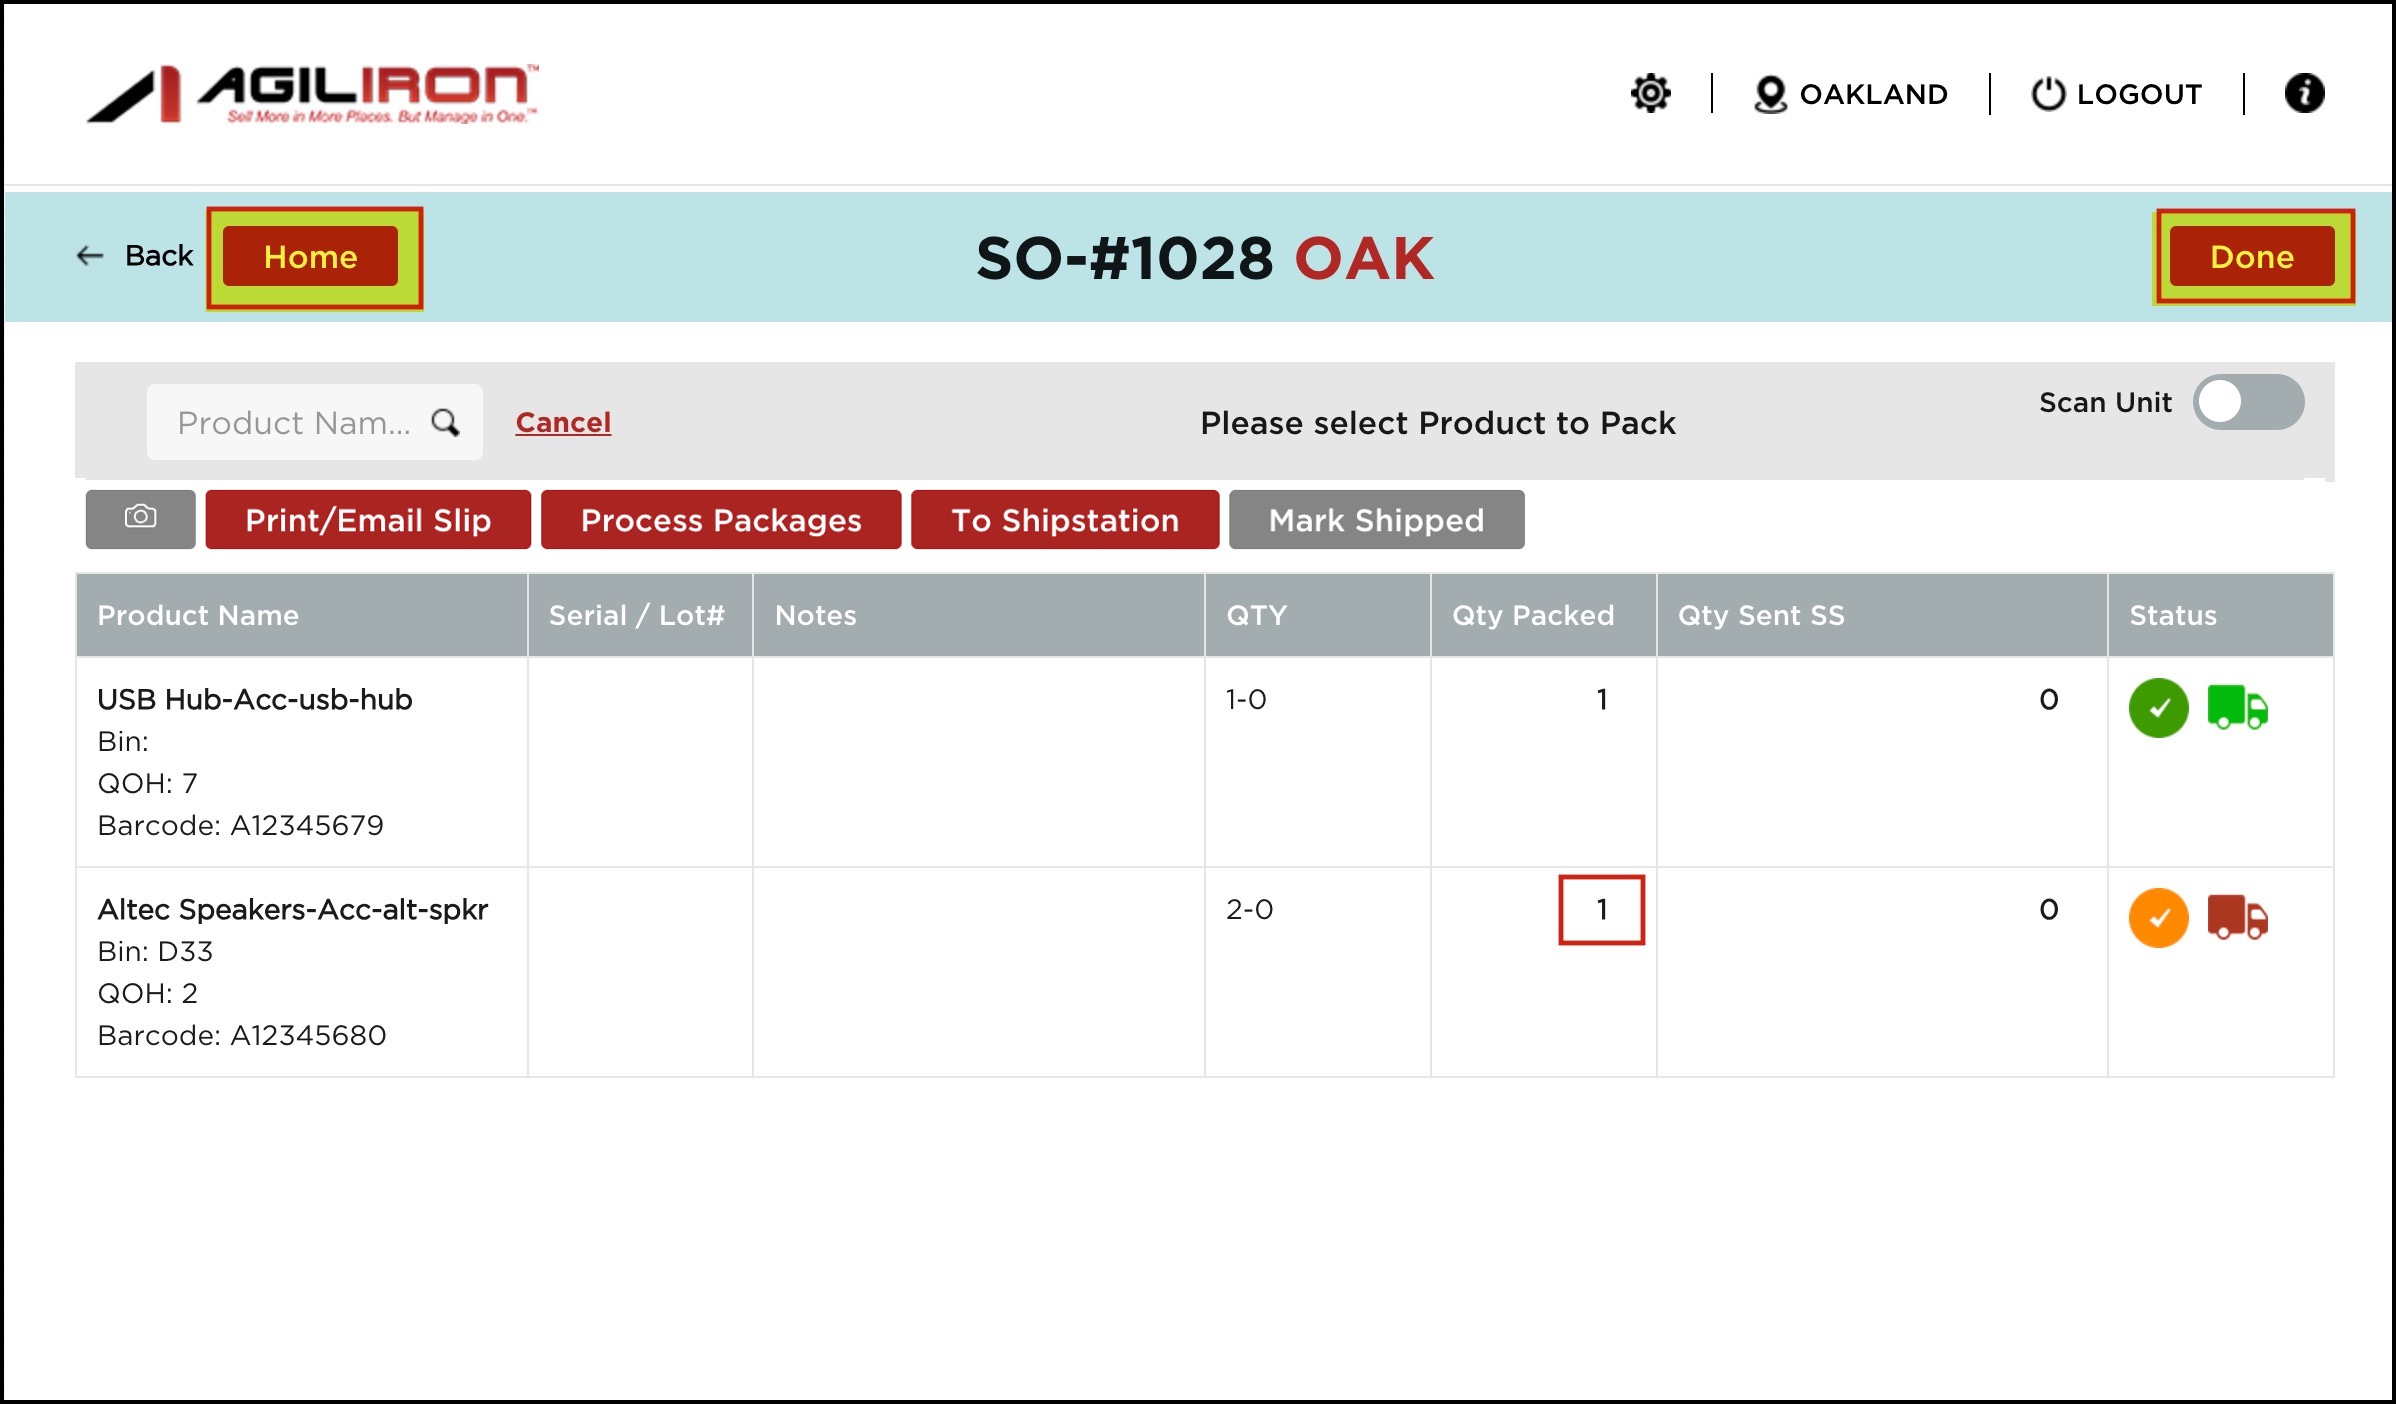
Task: Send order To Shipstation
Action: [x=1064, y=520]
